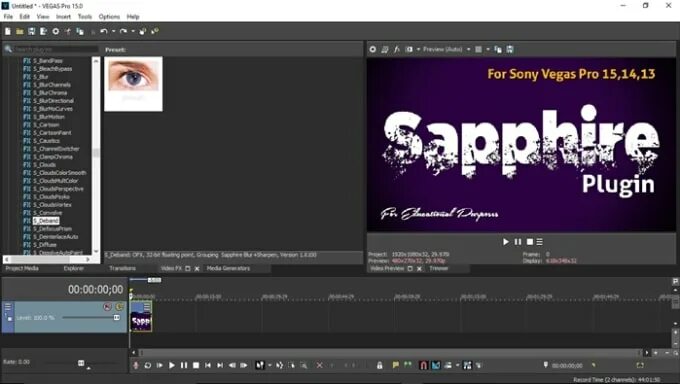The width and height of the screenshot is (680, 384).
Task: Open project properties gear in main toolbar
Action: (56, 31)
